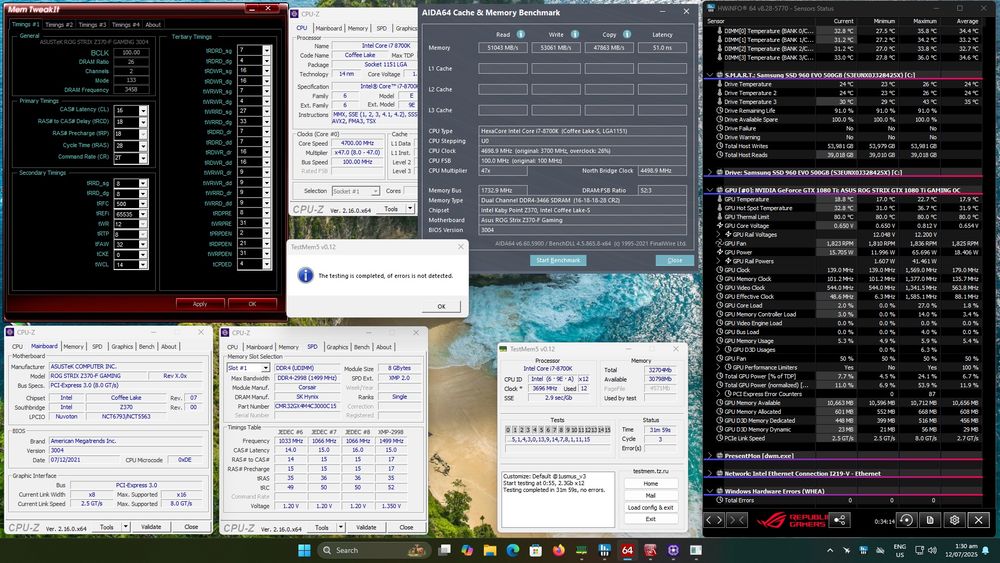Open tRFC dropdown in Secondary Timings
This screenshot has height=563, width=1000.
click(143, 204)
